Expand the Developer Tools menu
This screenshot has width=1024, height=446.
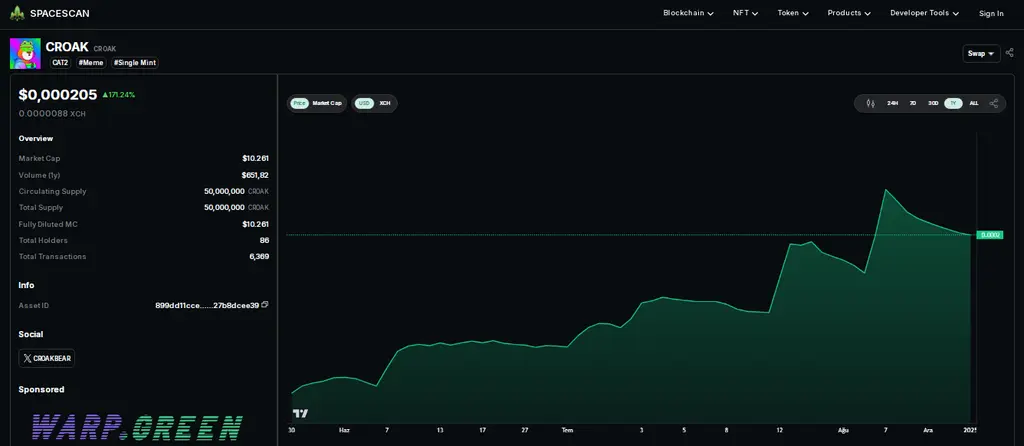pyautogui.click(x=924, y=13)
